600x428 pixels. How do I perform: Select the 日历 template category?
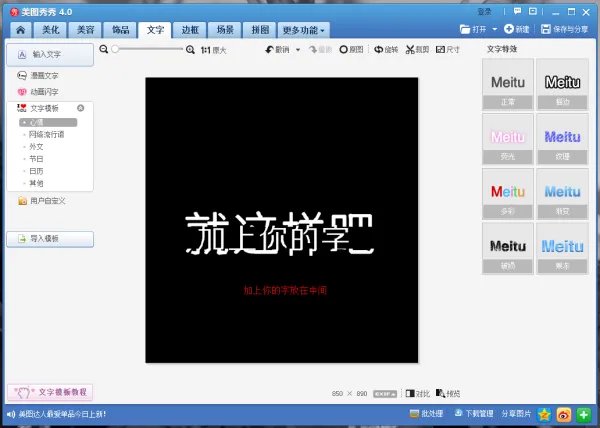coord(36,171)
